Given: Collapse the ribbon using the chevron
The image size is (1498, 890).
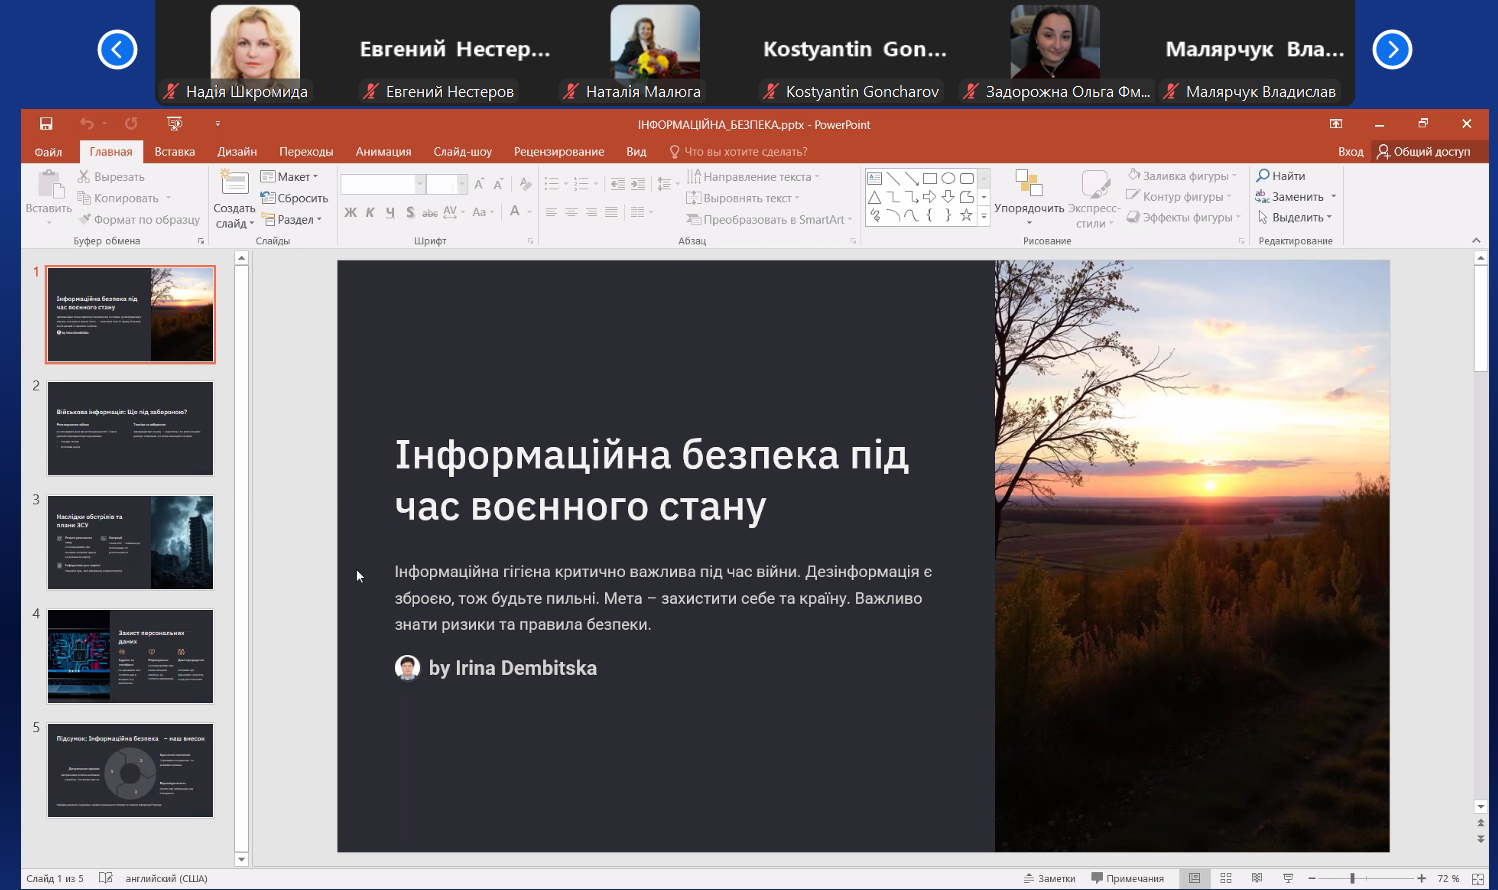Looking at the screenshot, I should (x=1476, y=241).
